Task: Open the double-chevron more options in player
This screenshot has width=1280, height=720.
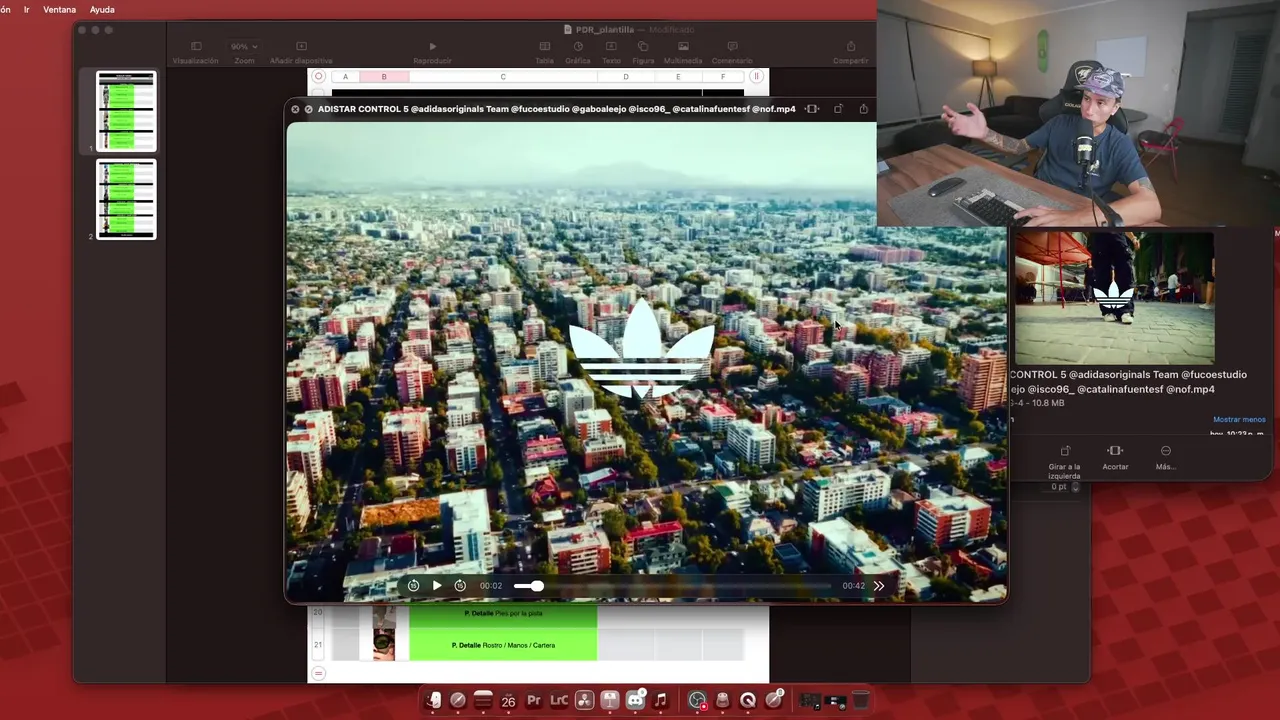Action: 878,586
